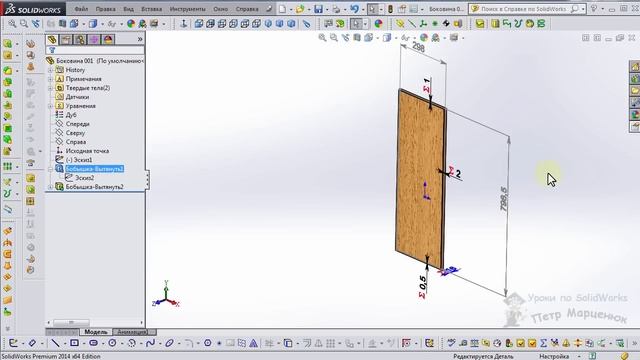This screenshot has height=360, width=640.
Task: Select Эскиз2 in the feature tree
Action: coord(84,178)
